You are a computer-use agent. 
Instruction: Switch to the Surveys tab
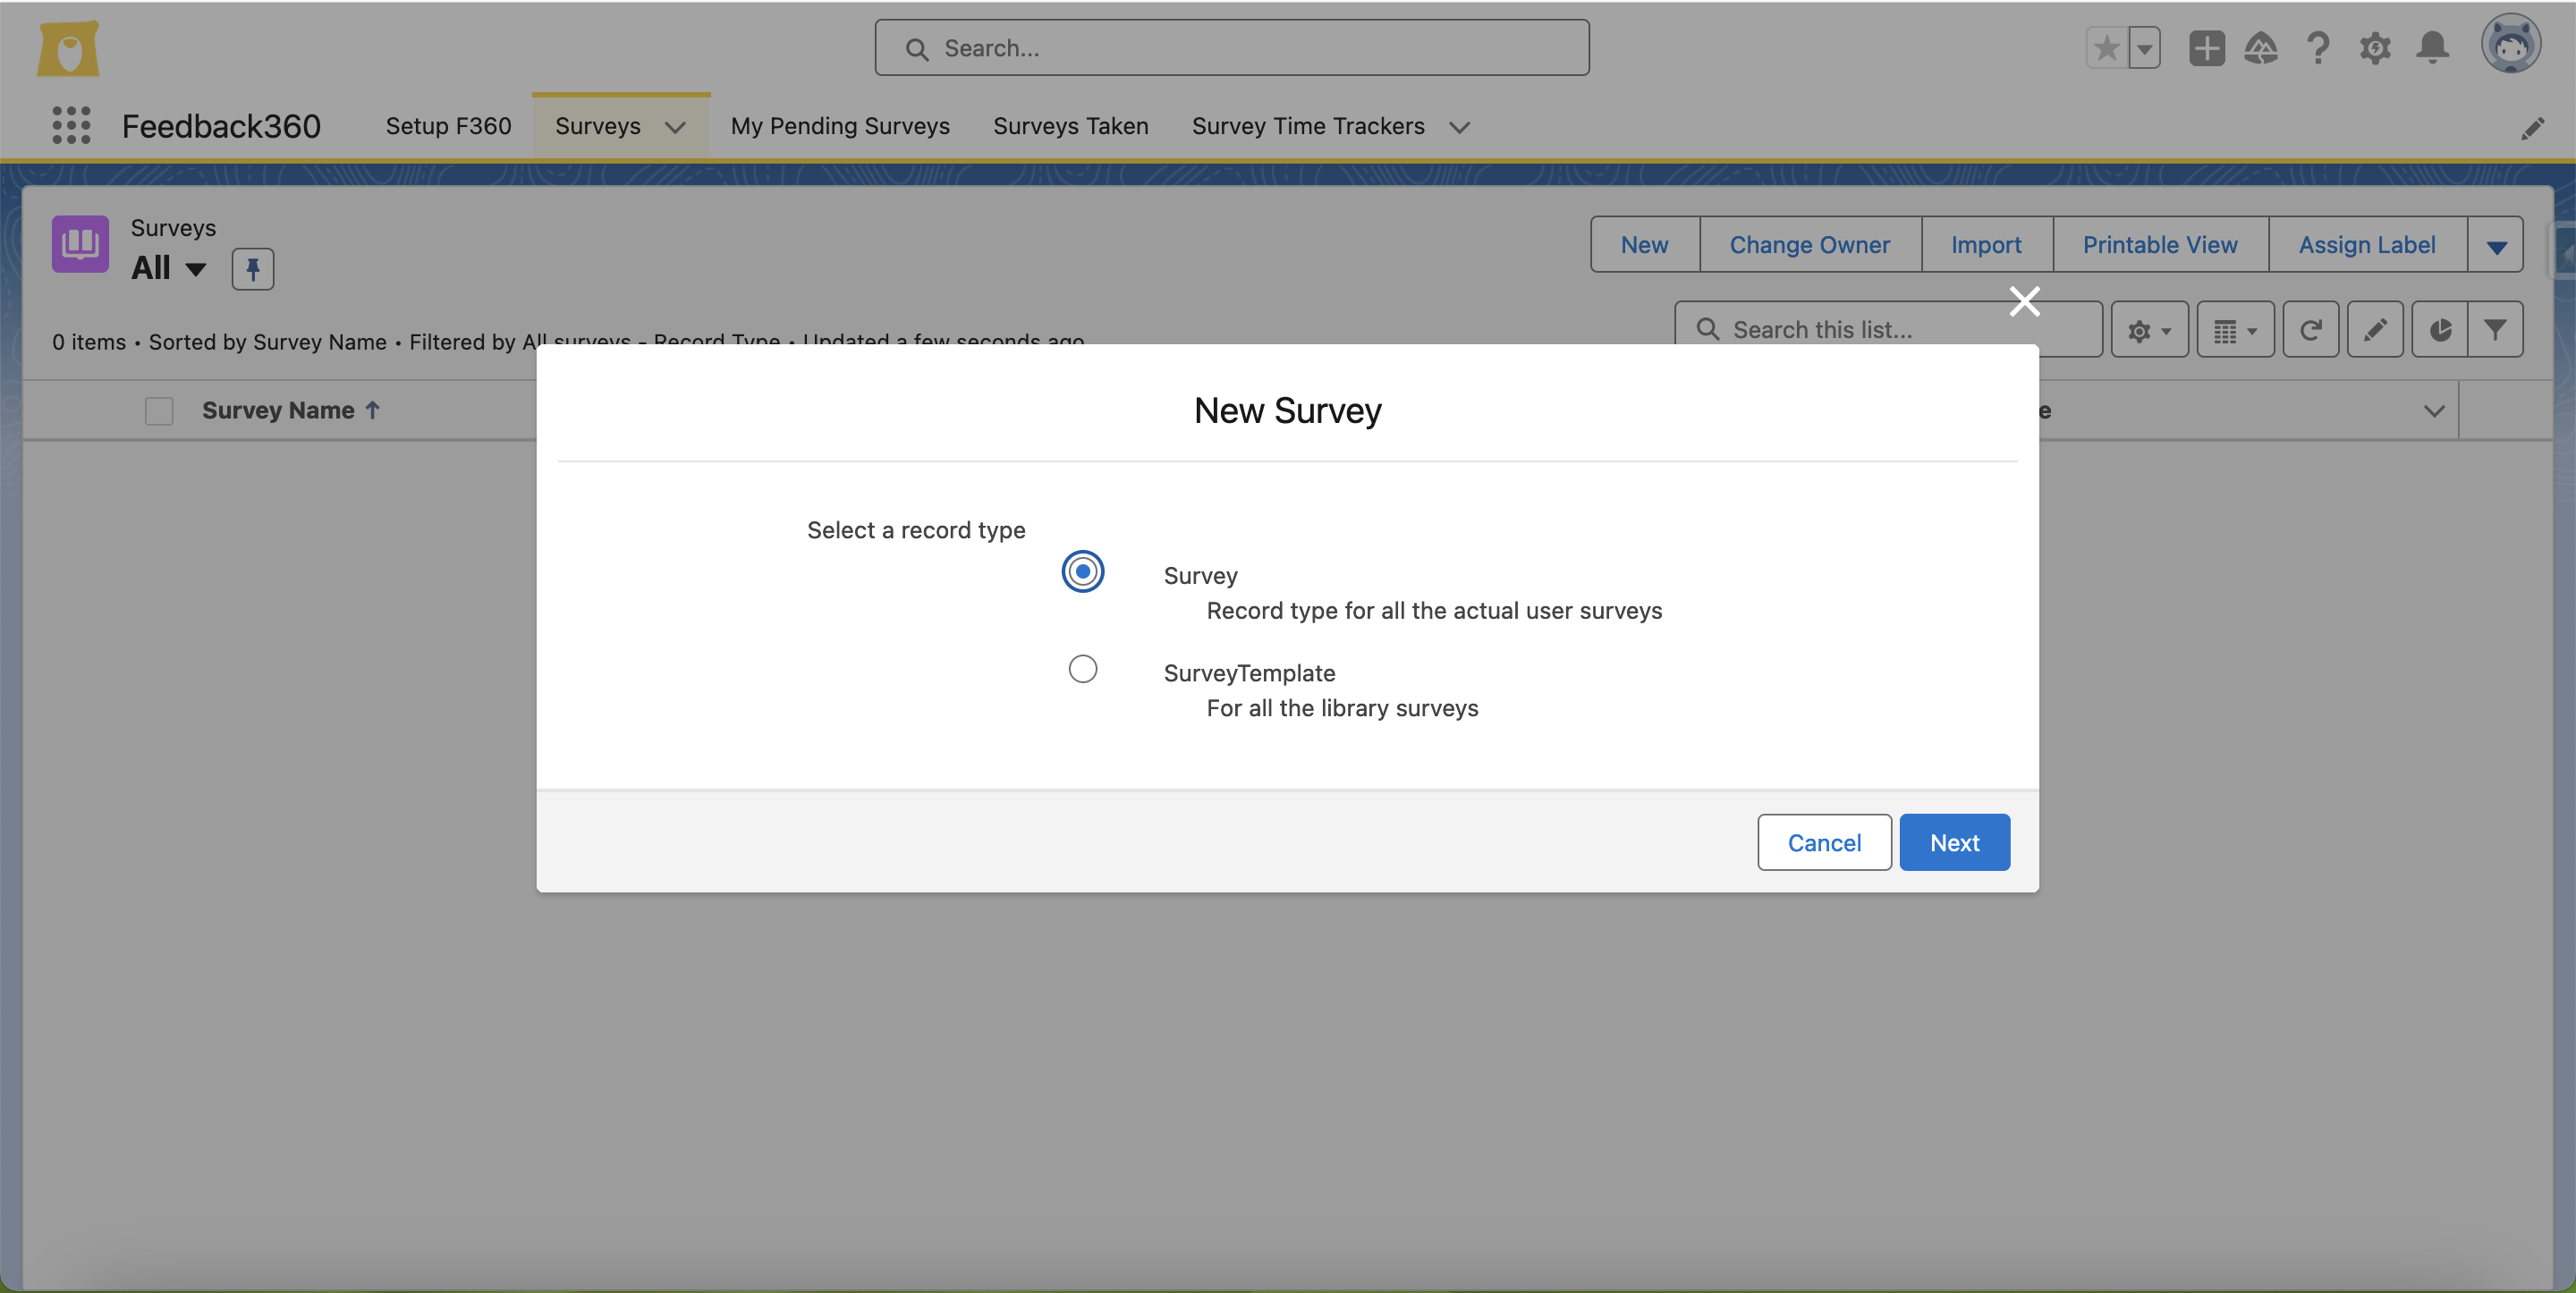[x=598, y=126]
